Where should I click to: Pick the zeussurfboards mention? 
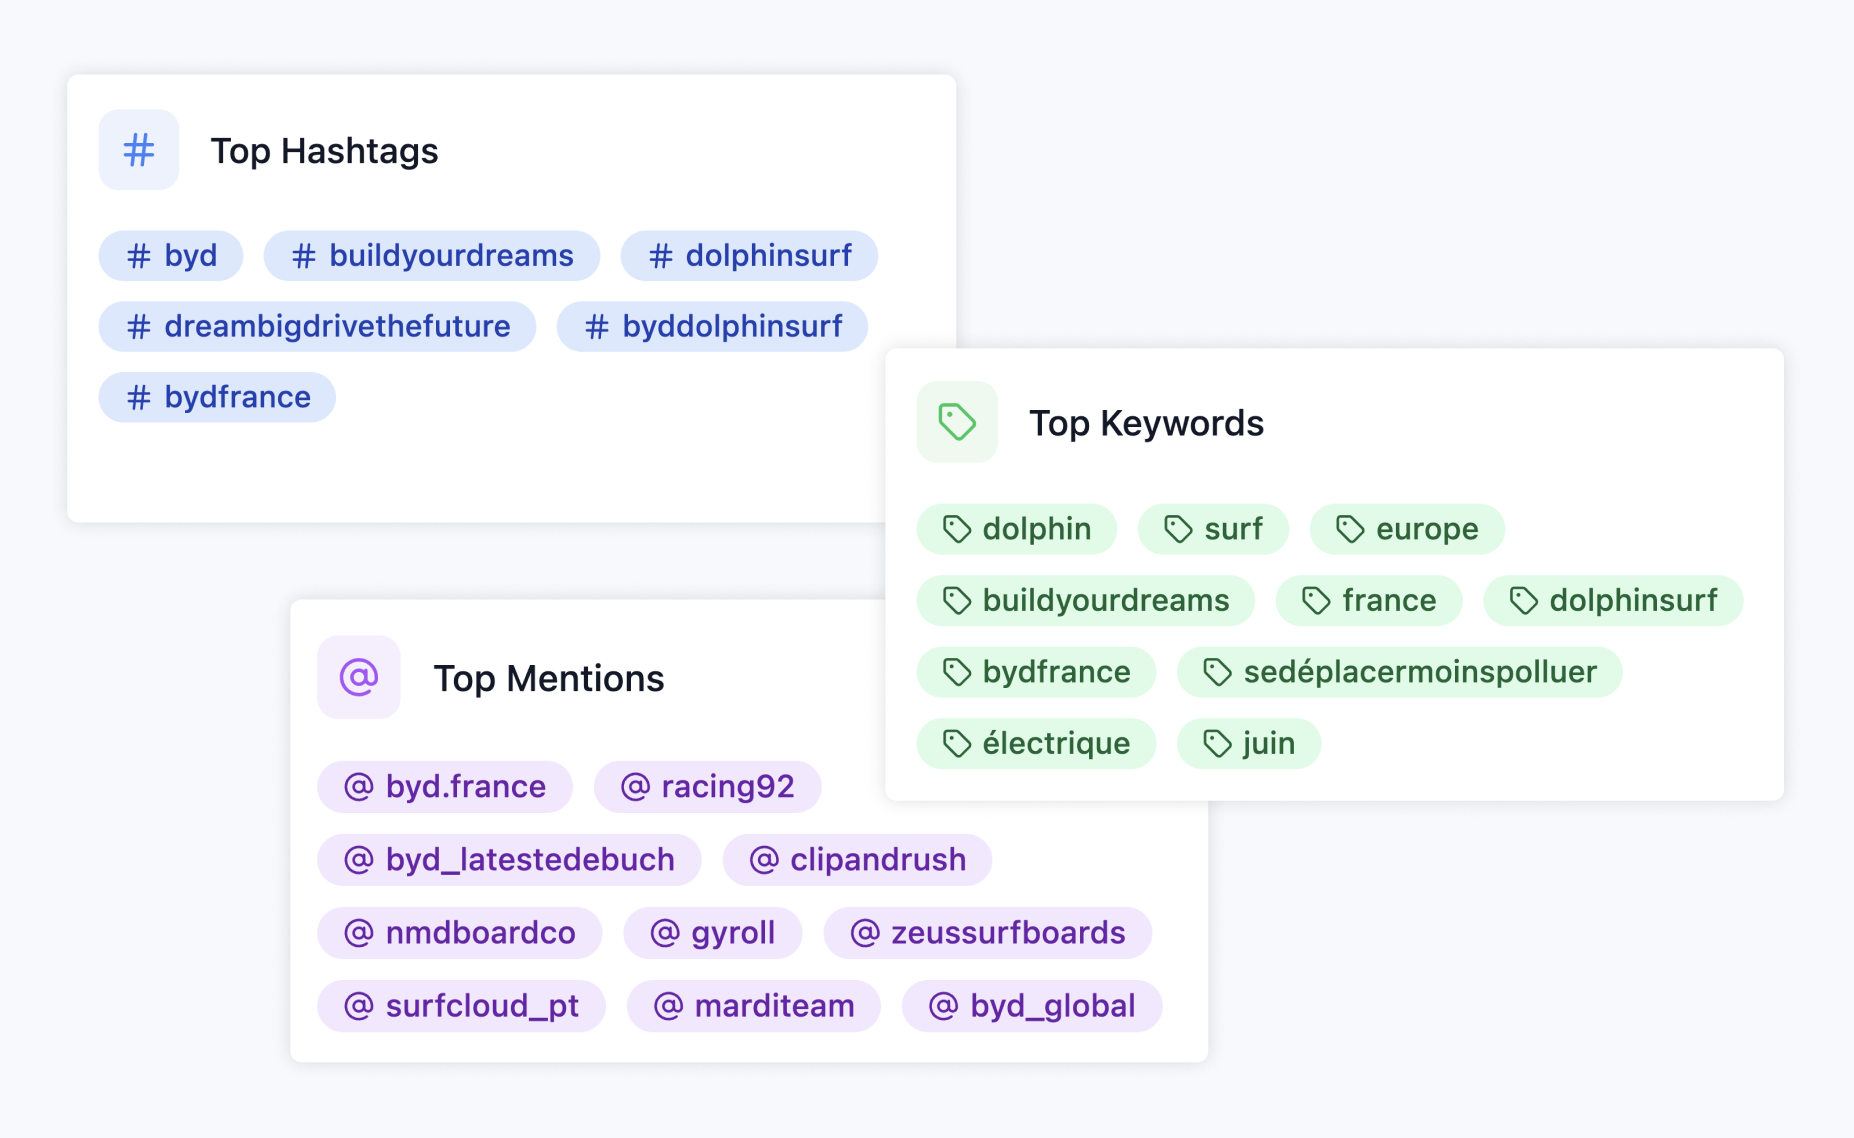(988, 933)
